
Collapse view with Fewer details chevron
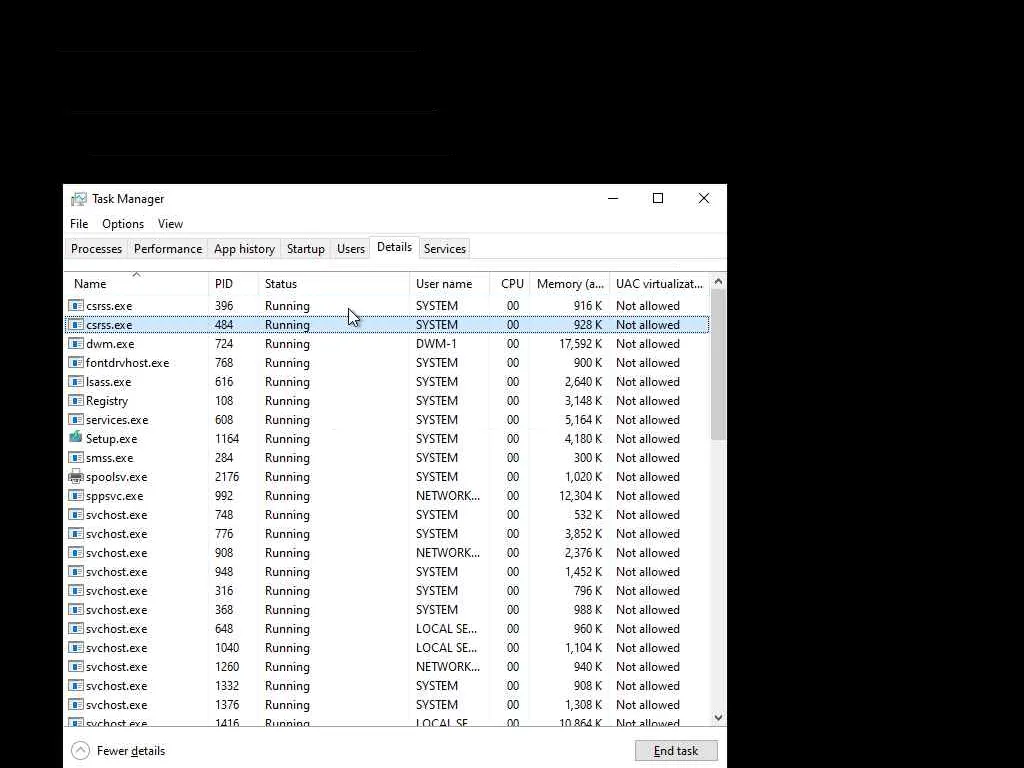click(80, 750)
